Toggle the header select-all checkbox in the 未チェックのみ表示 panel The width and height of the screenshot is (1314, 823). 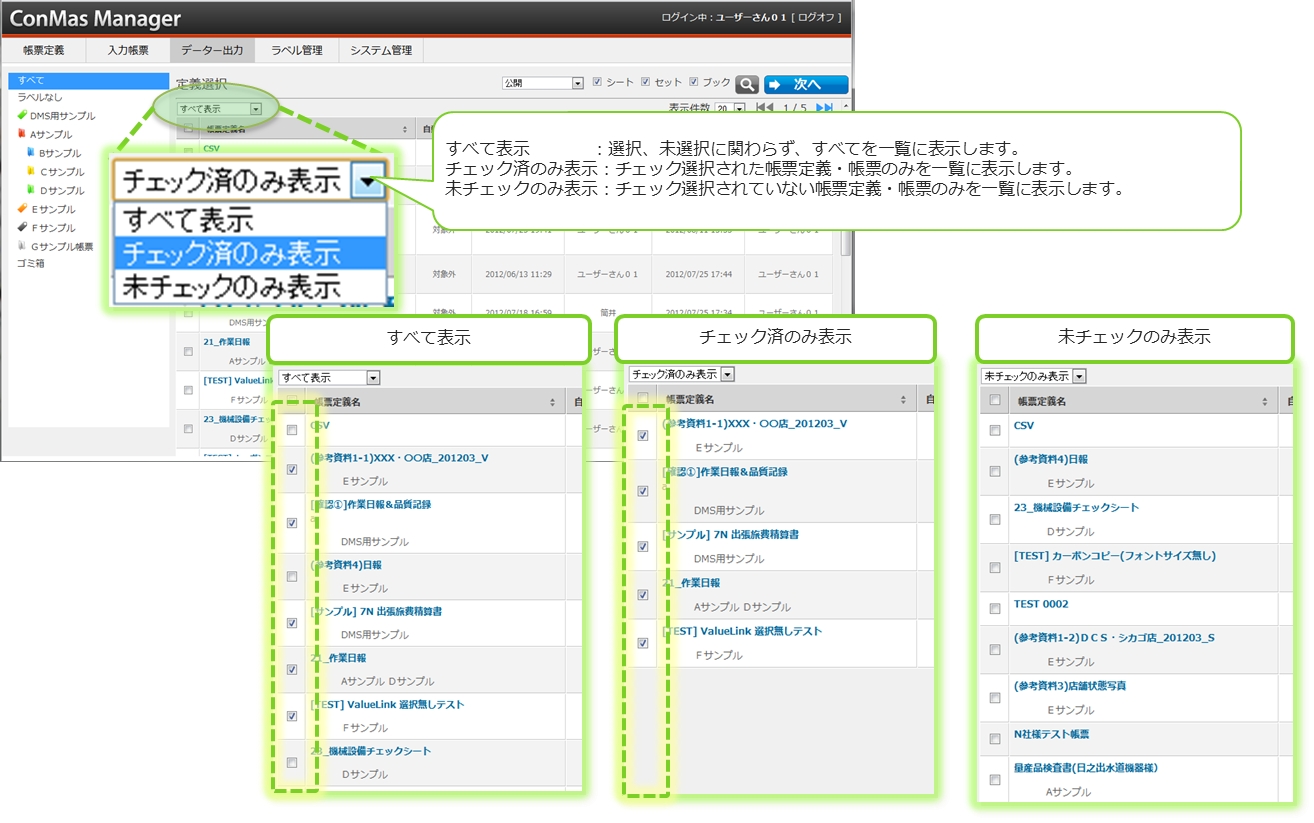click(995, 401)
